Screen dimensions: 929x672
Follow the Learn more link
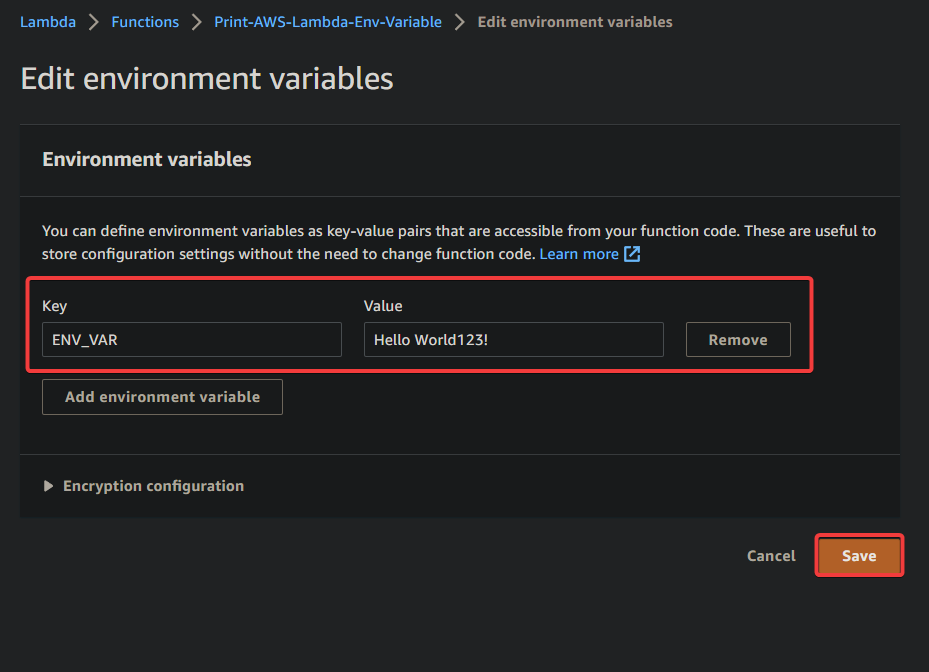579,254
